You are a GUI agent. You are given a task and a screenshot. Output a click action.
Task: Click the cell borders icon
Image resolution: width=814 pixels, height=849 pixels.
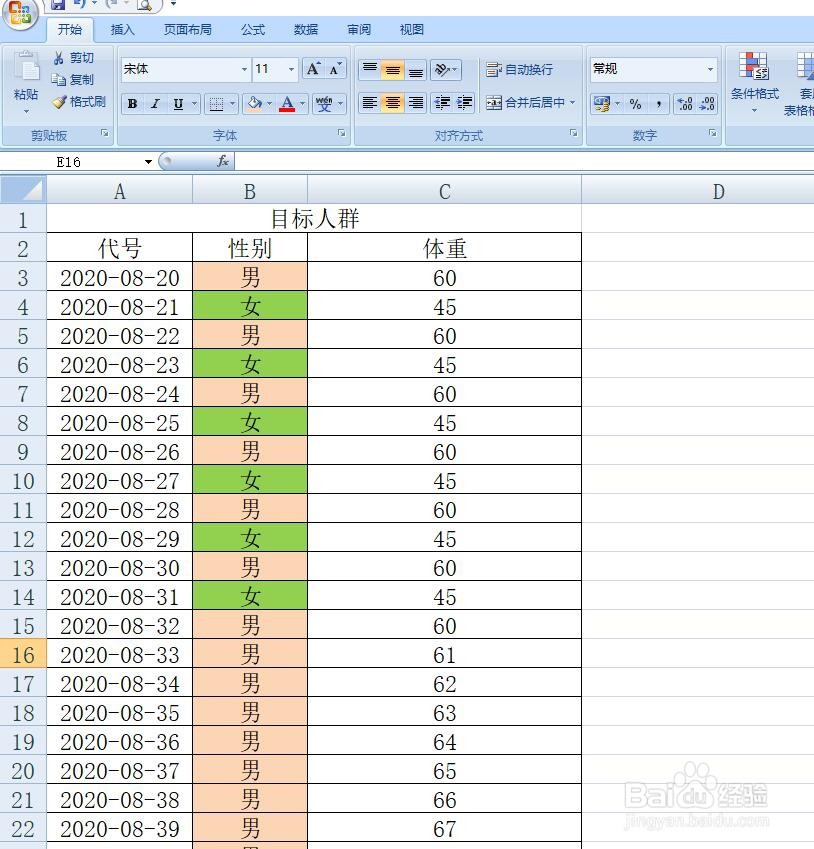(x=216, y=104)
